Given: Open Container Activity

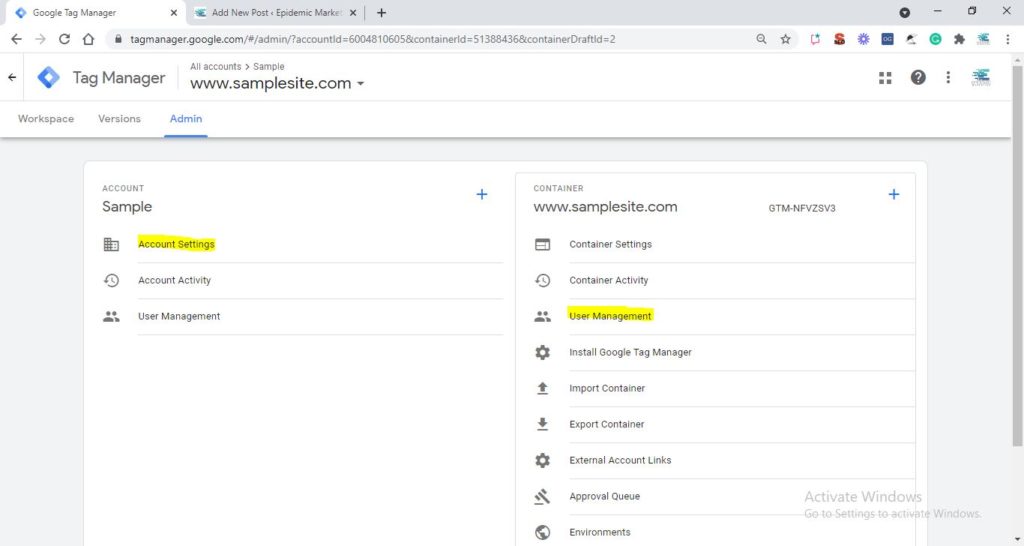Looking at the screenshot, I should pos(609,280).
